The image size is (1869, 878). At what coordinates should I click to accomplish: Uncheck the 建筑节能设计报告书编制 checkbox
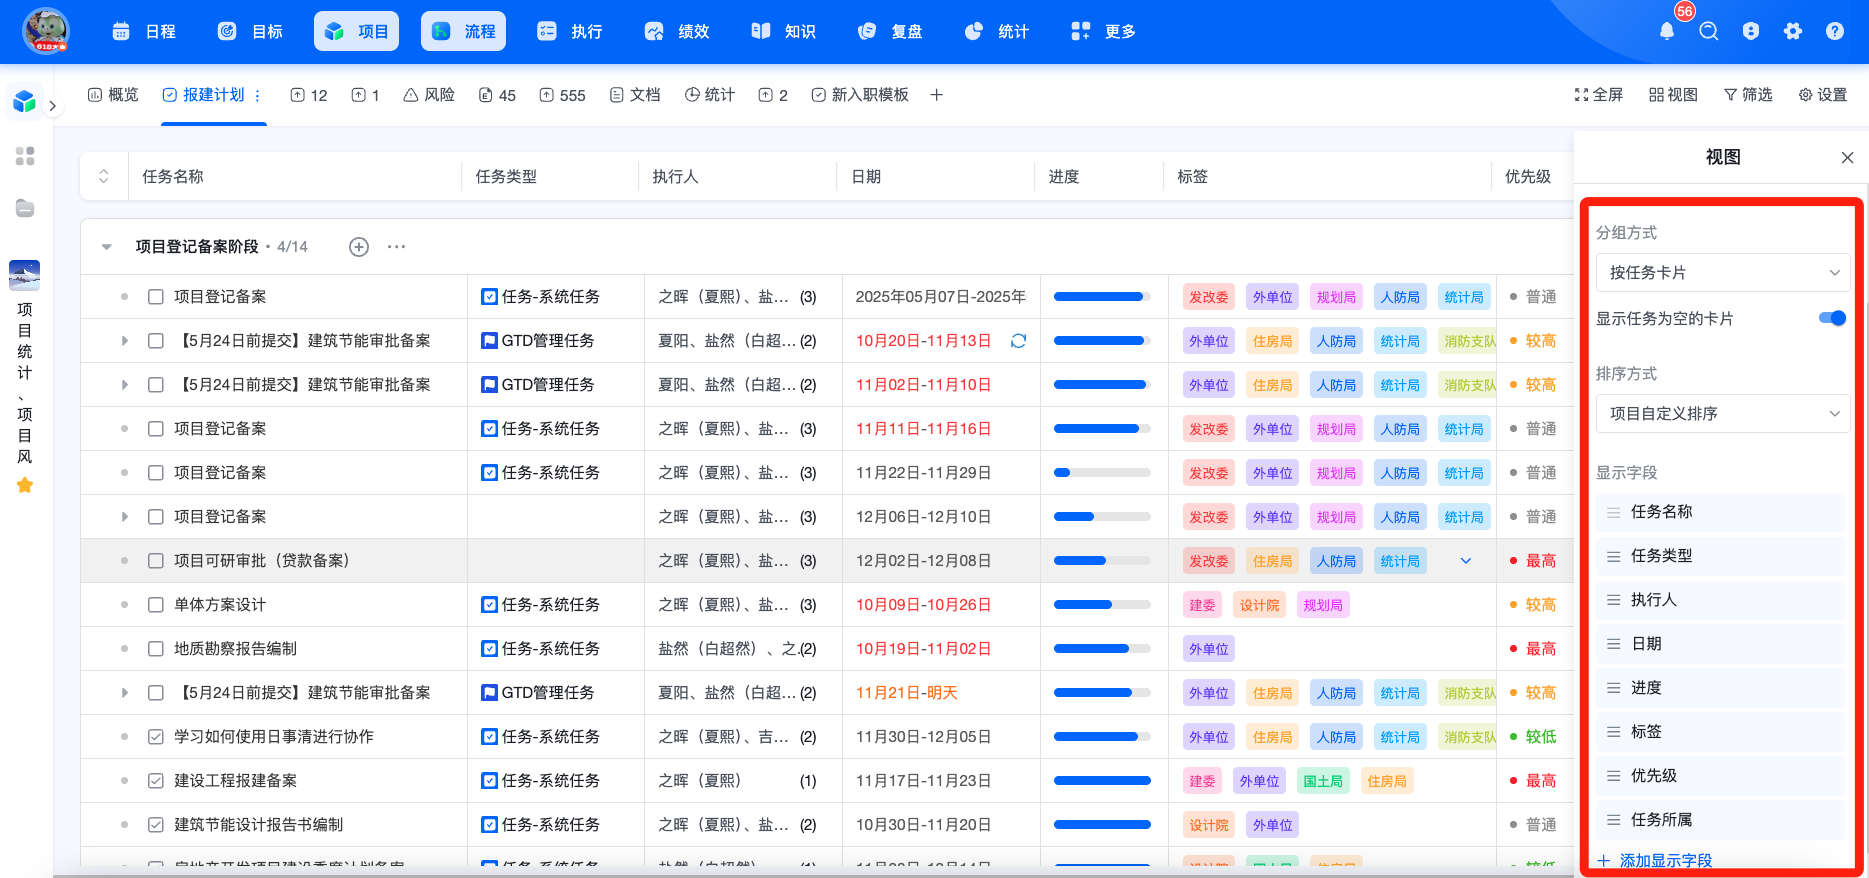pyautogui.click(x=156, y=825)
